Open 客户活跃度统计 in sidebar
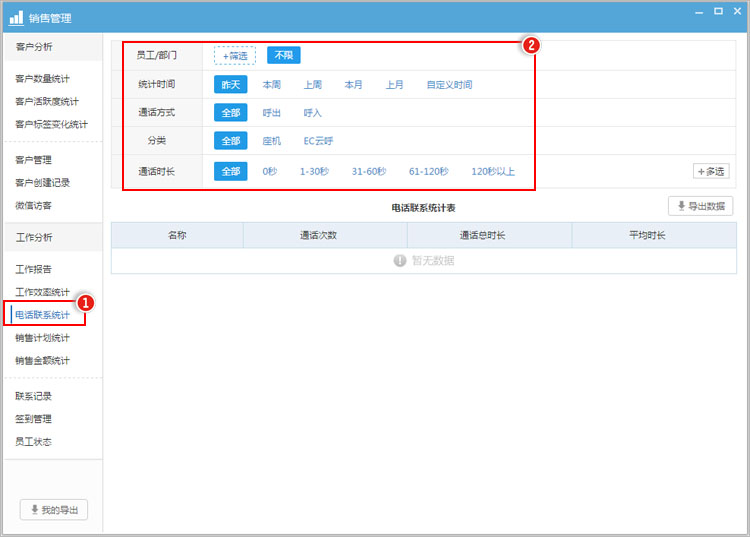The height and width of the screenshot is (537, 750). [x=47, y=101]
